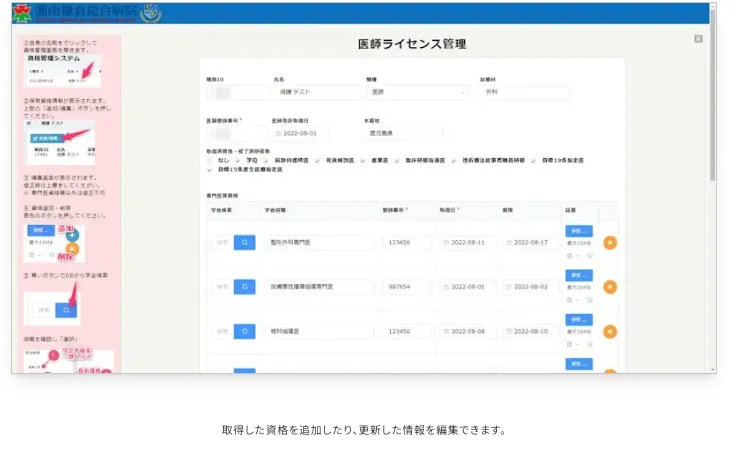Toggle the 身障19条指定医 checkbox

pos(533,161)
